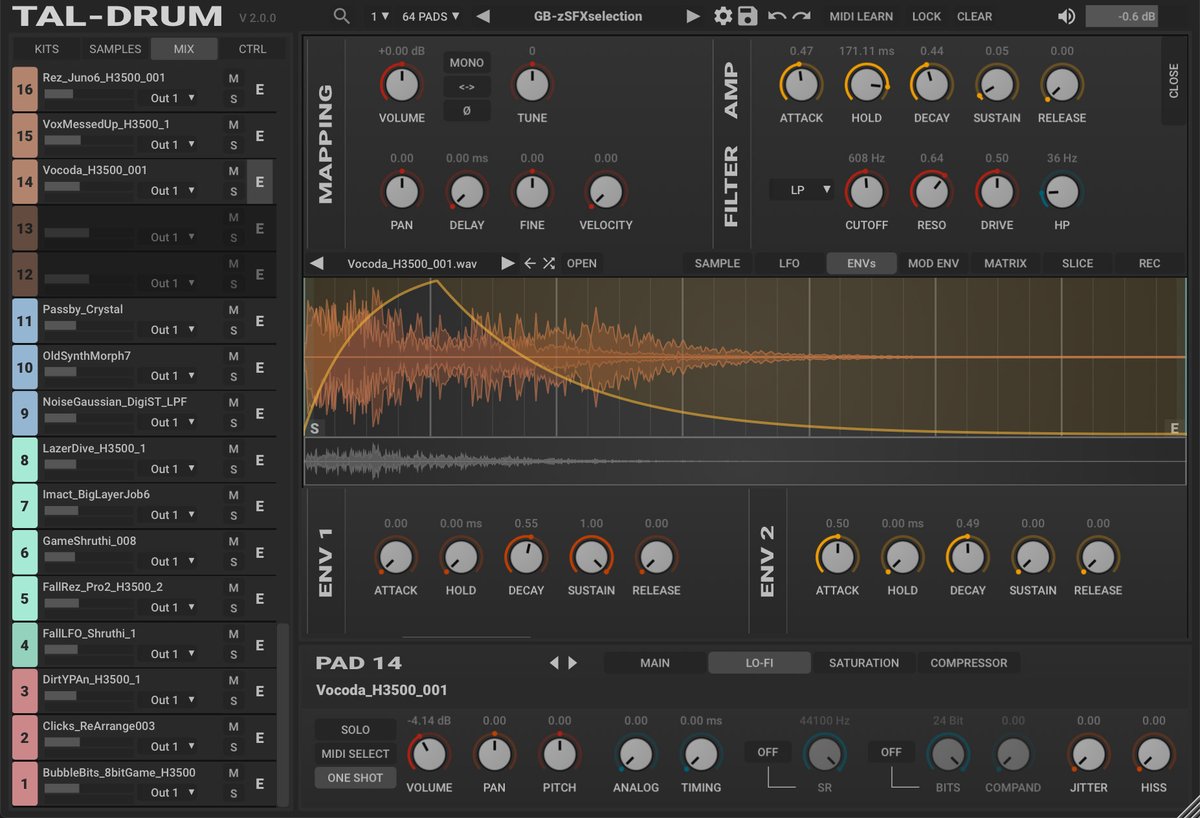This screenshot has width=1200, height=818.
Task: Toggle ONE SHOT mode for pad 14
Action: [355, 777]
